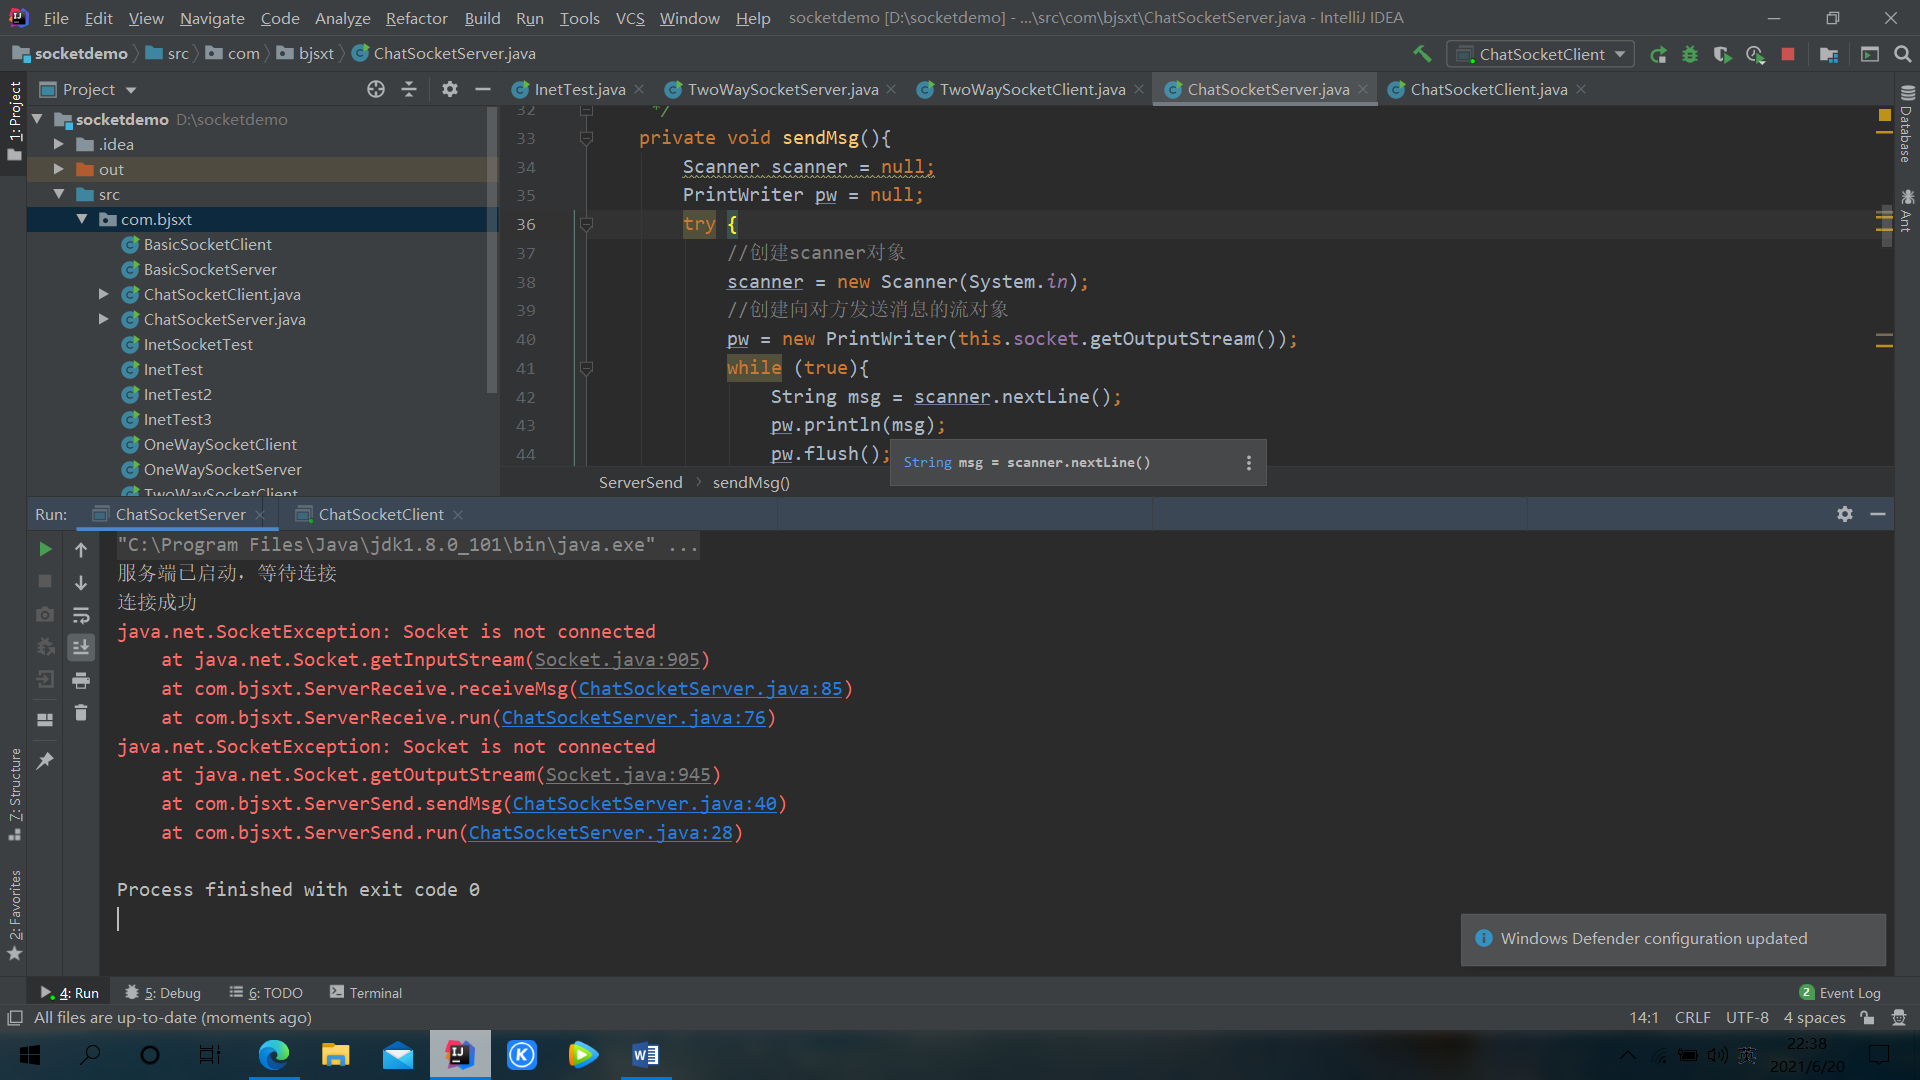Image resolution: width=1920 pixels, height=1080 pixels.
Task: Click the Project tree vertical scrollbar
Action: (x=492, y=250)
